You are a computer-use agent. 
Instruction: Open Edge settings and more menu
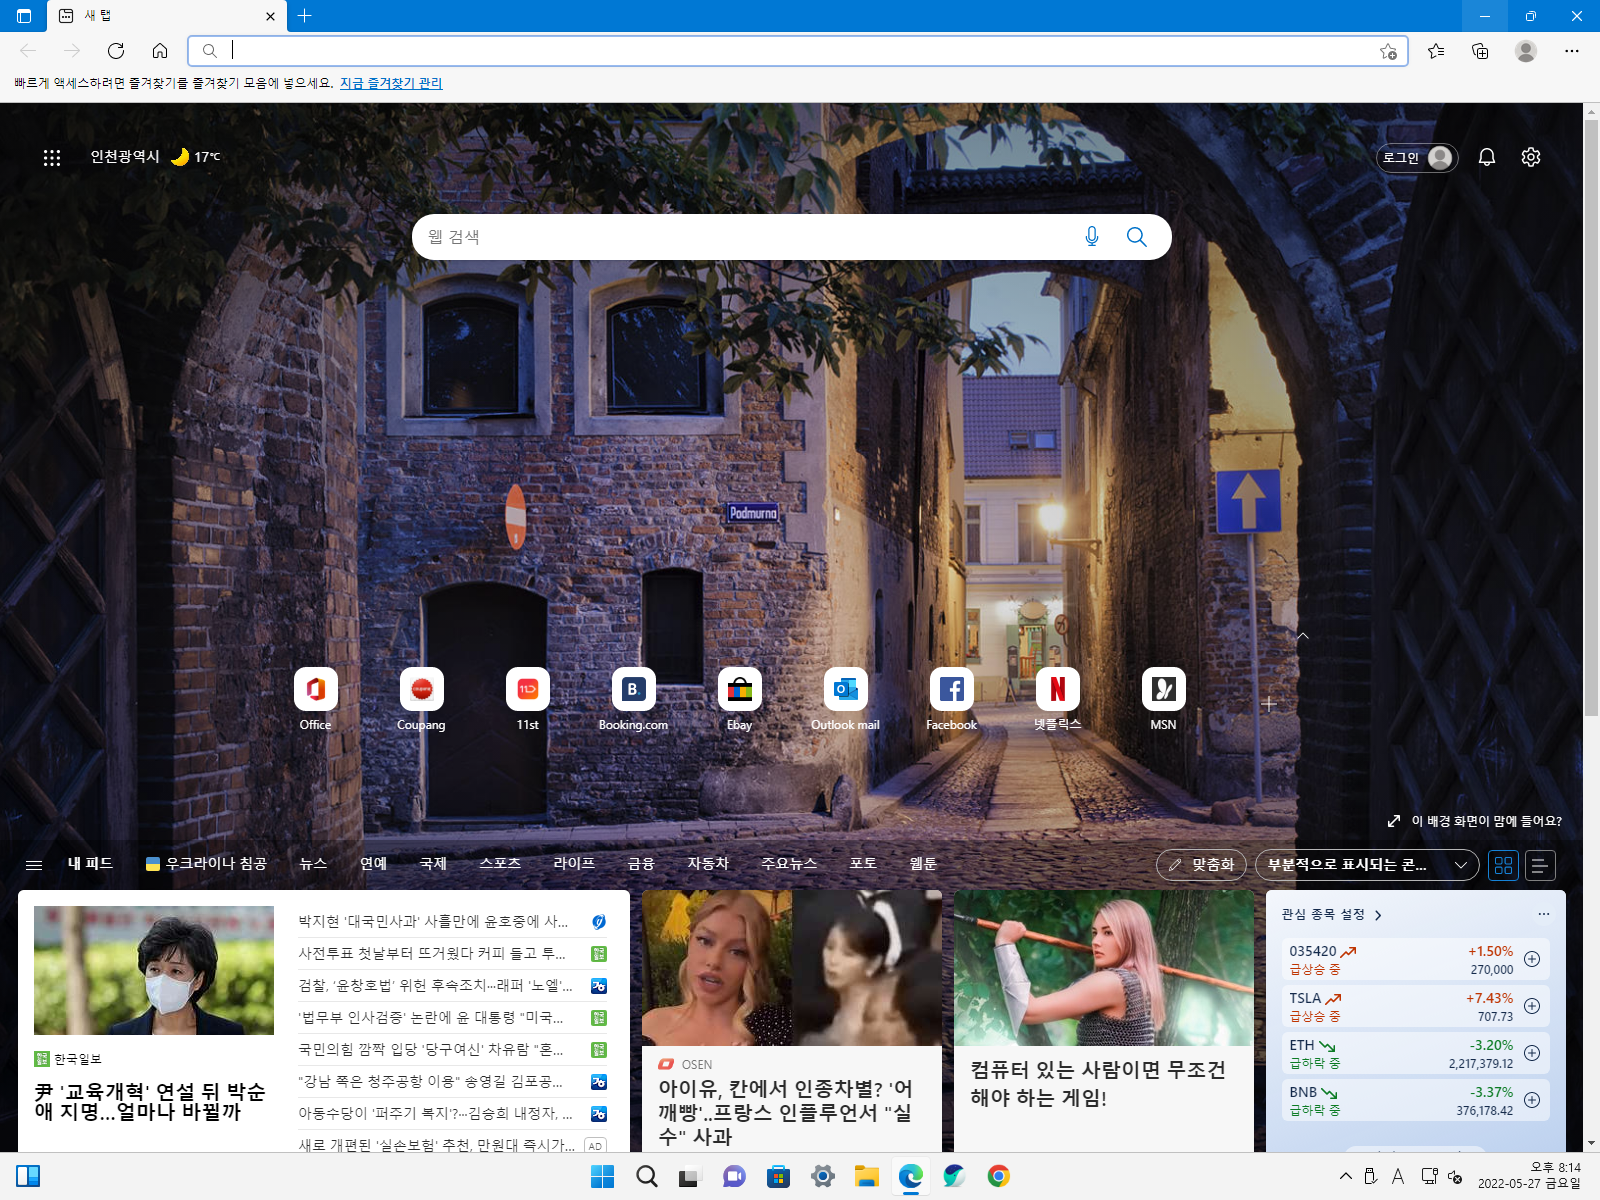1572,51
